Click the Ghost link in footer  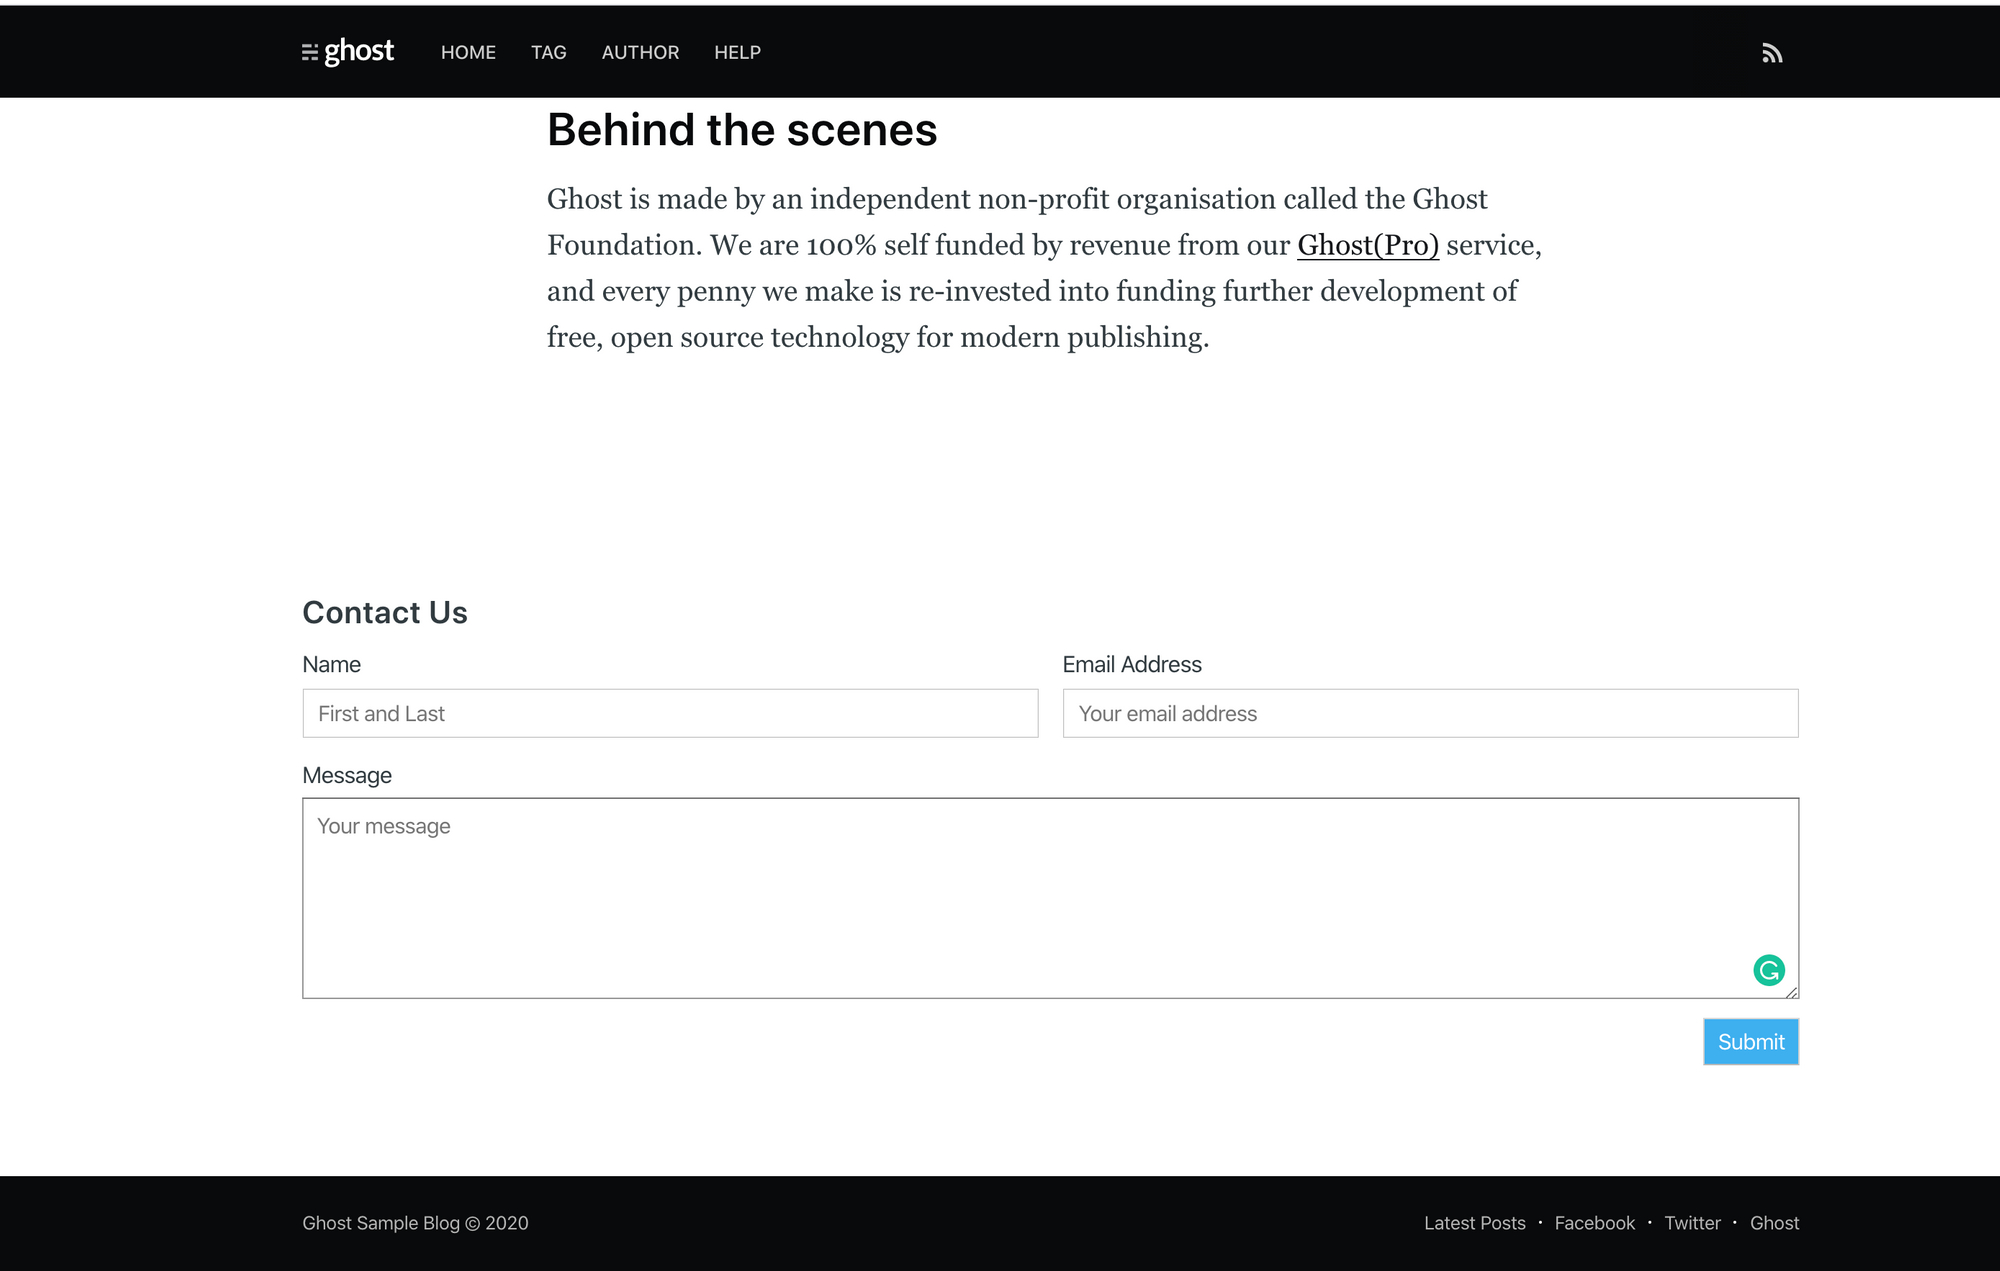pyautogui.click(x=1774, y=1223)
